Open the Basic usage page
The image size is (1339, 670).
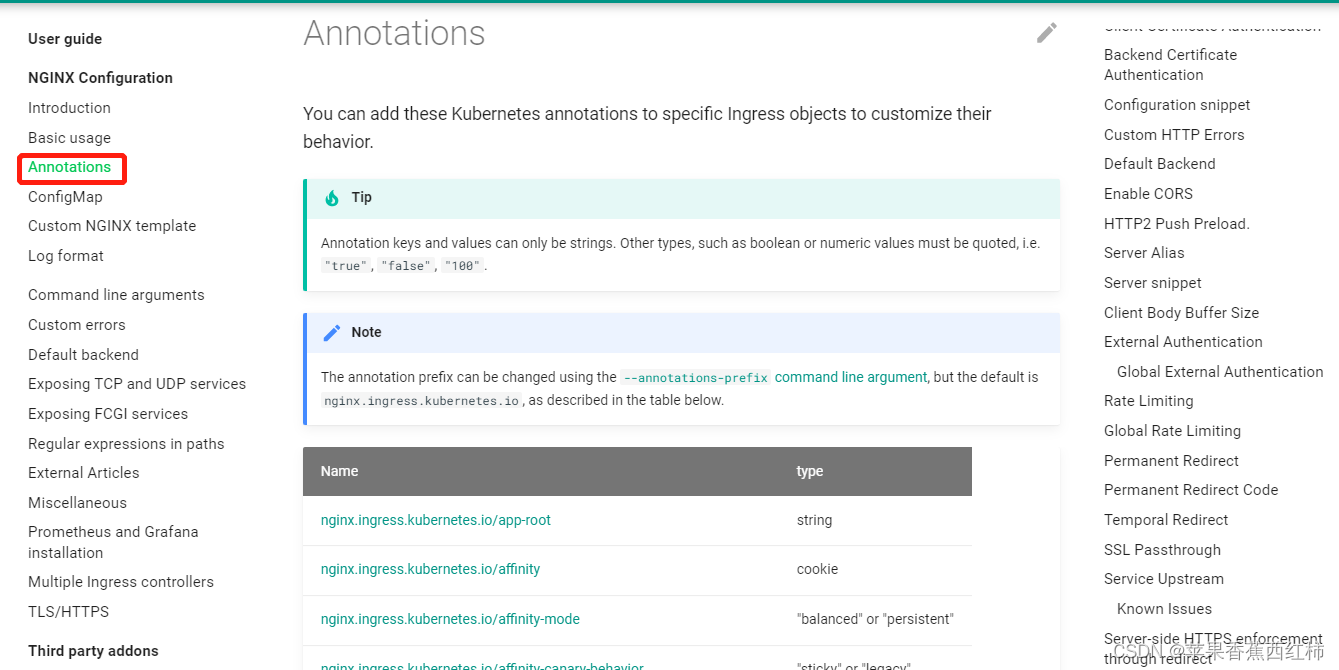coord(69,138)
